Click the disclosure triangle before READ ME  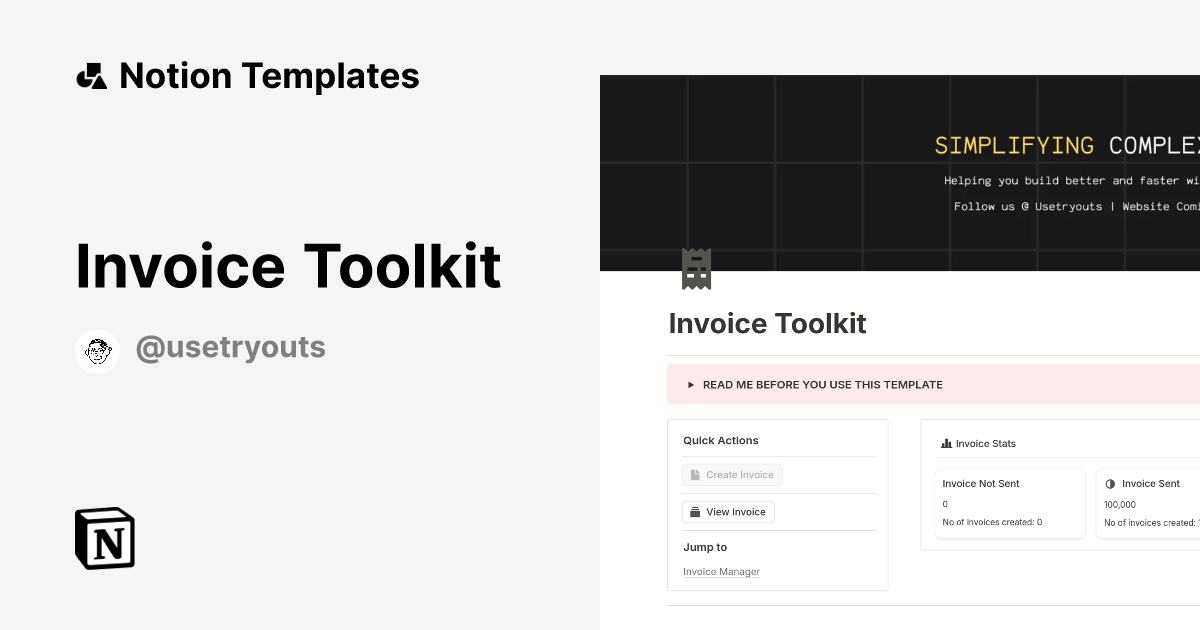tap(690, 384)
